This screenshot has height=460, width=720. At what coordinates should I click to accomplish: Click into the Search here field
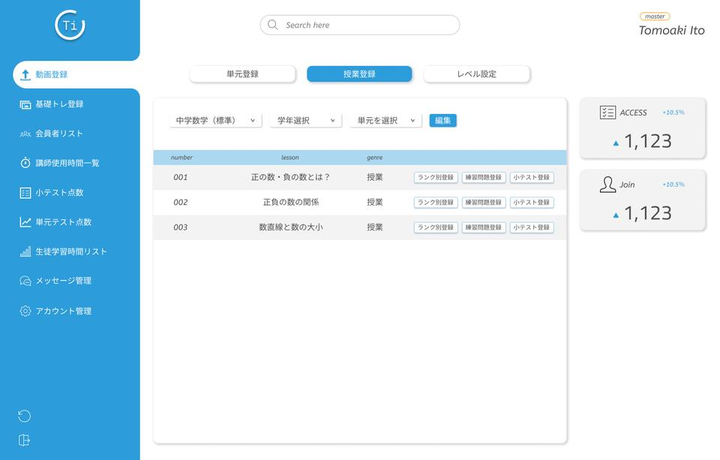coord(360,25)
